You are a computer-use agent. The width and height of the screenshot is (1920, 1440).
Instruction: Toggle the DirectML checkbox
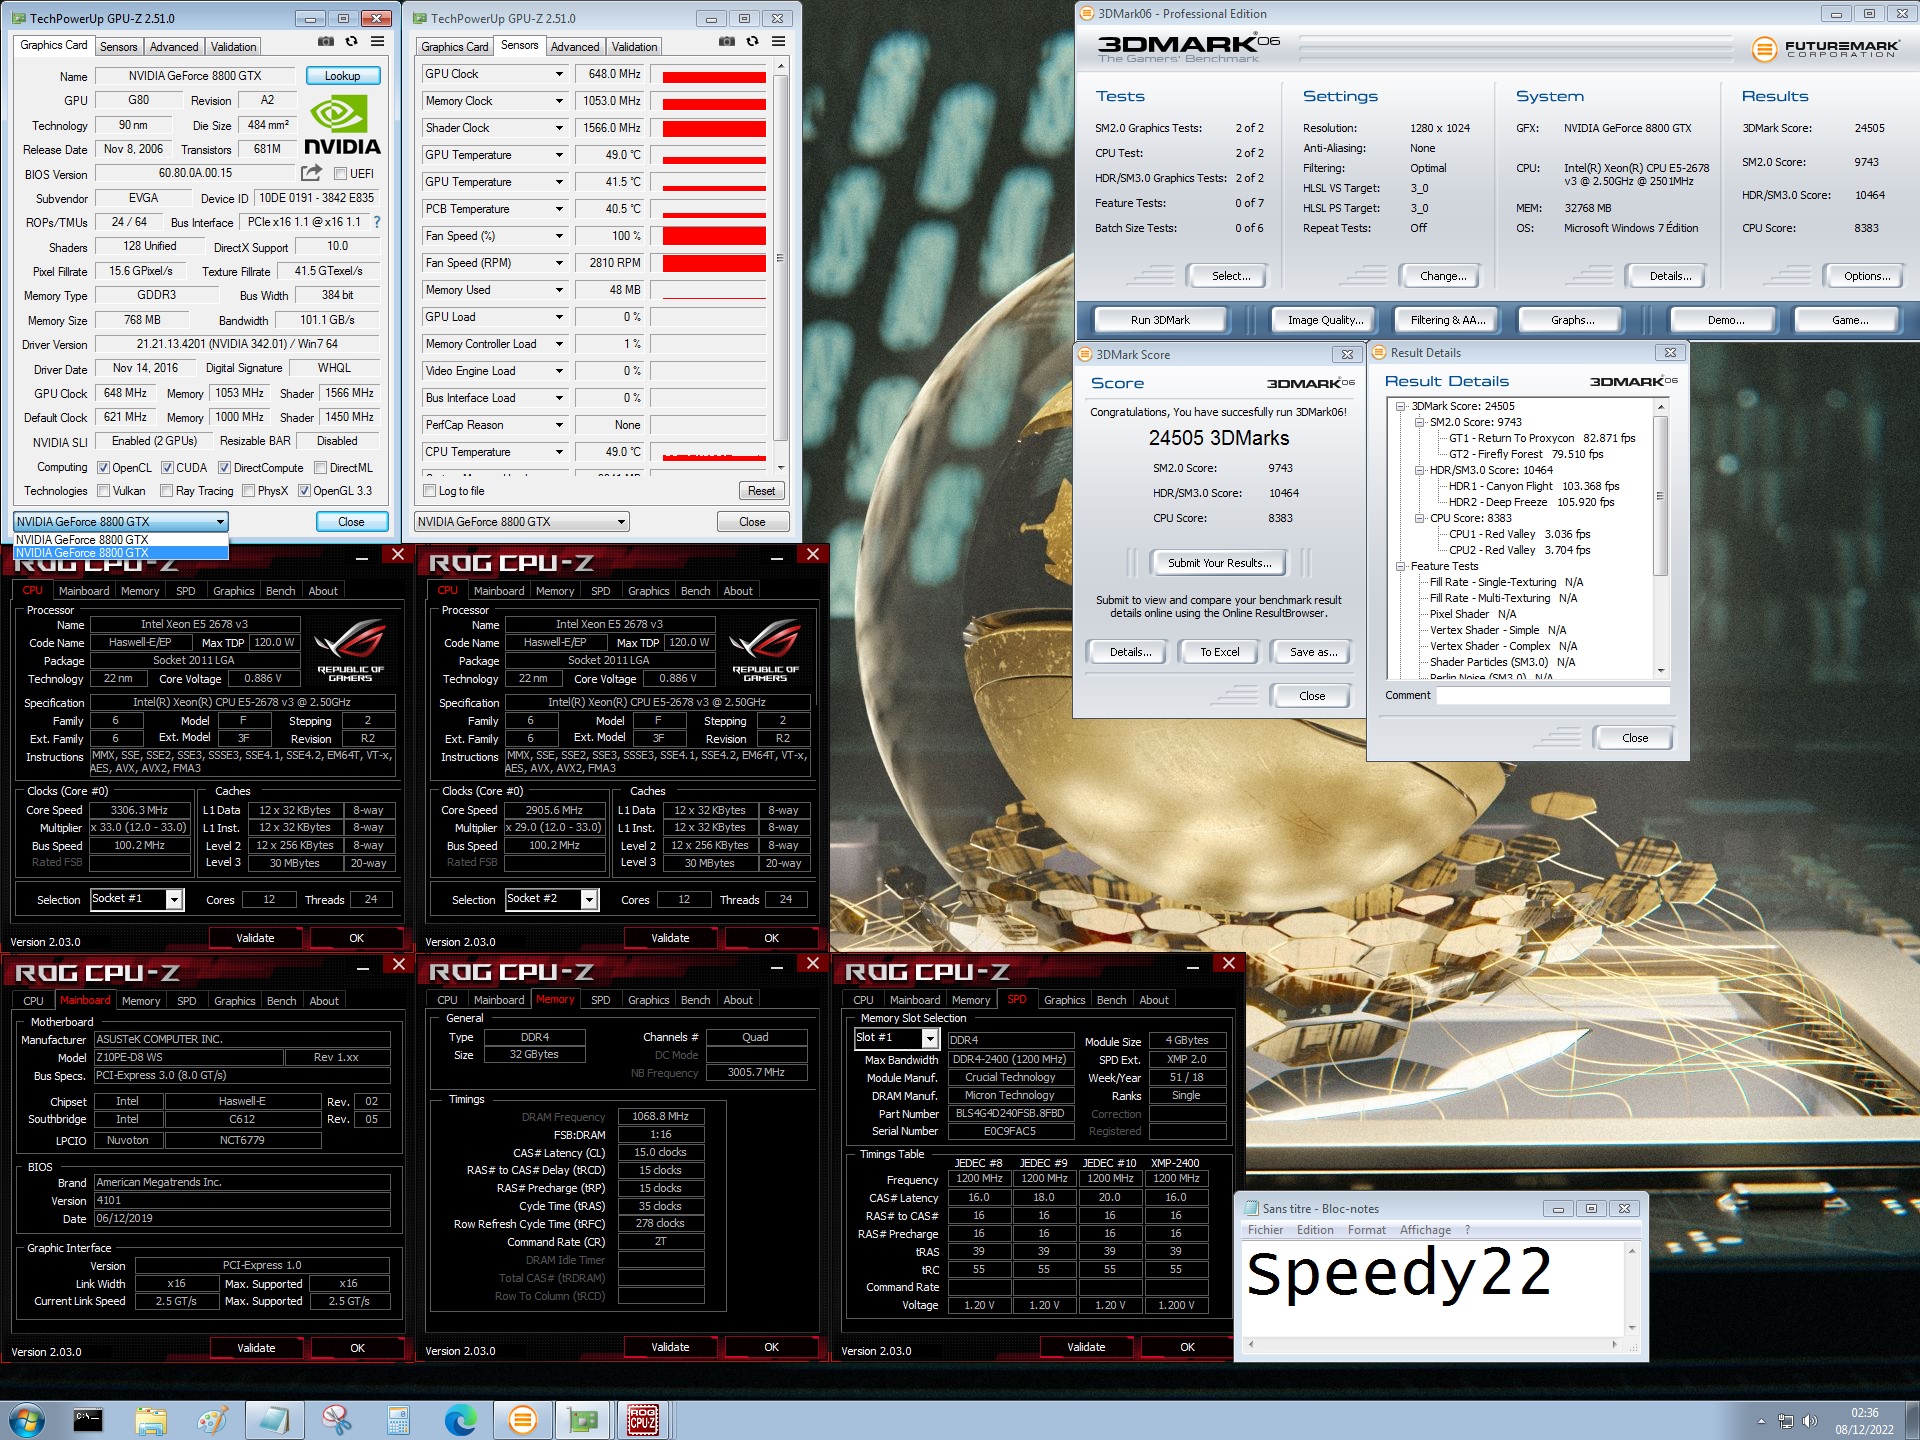pos(321,468)
